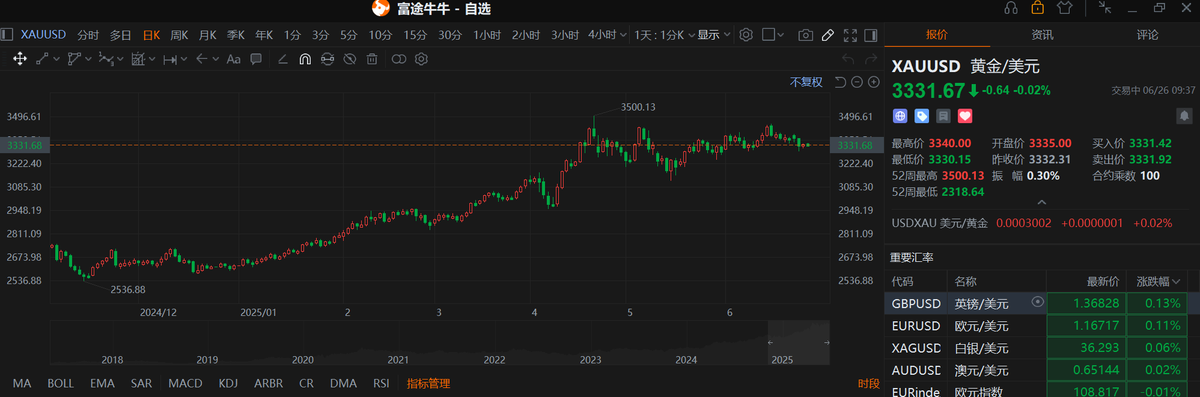Open 指标管理 indicator management
1200x397 pixels.
[428, 383]
